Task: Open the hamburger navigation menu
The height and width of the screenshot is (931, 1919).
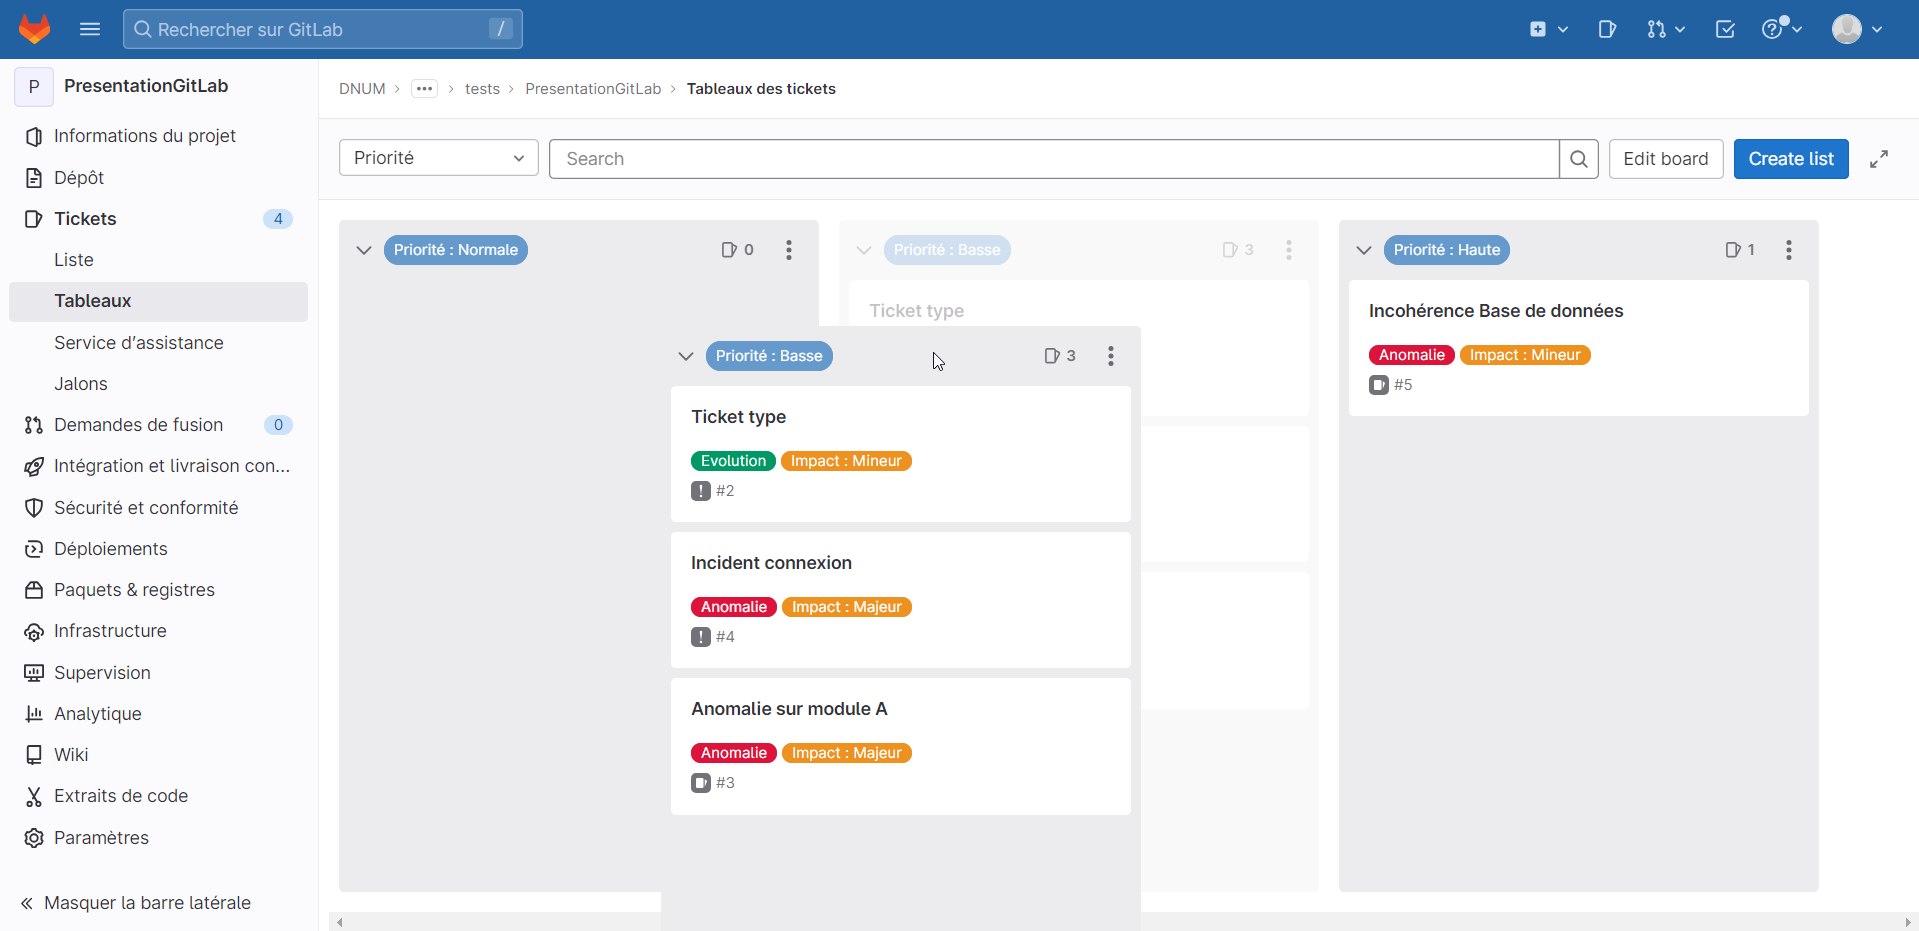Action: click(x=90, y=29)
